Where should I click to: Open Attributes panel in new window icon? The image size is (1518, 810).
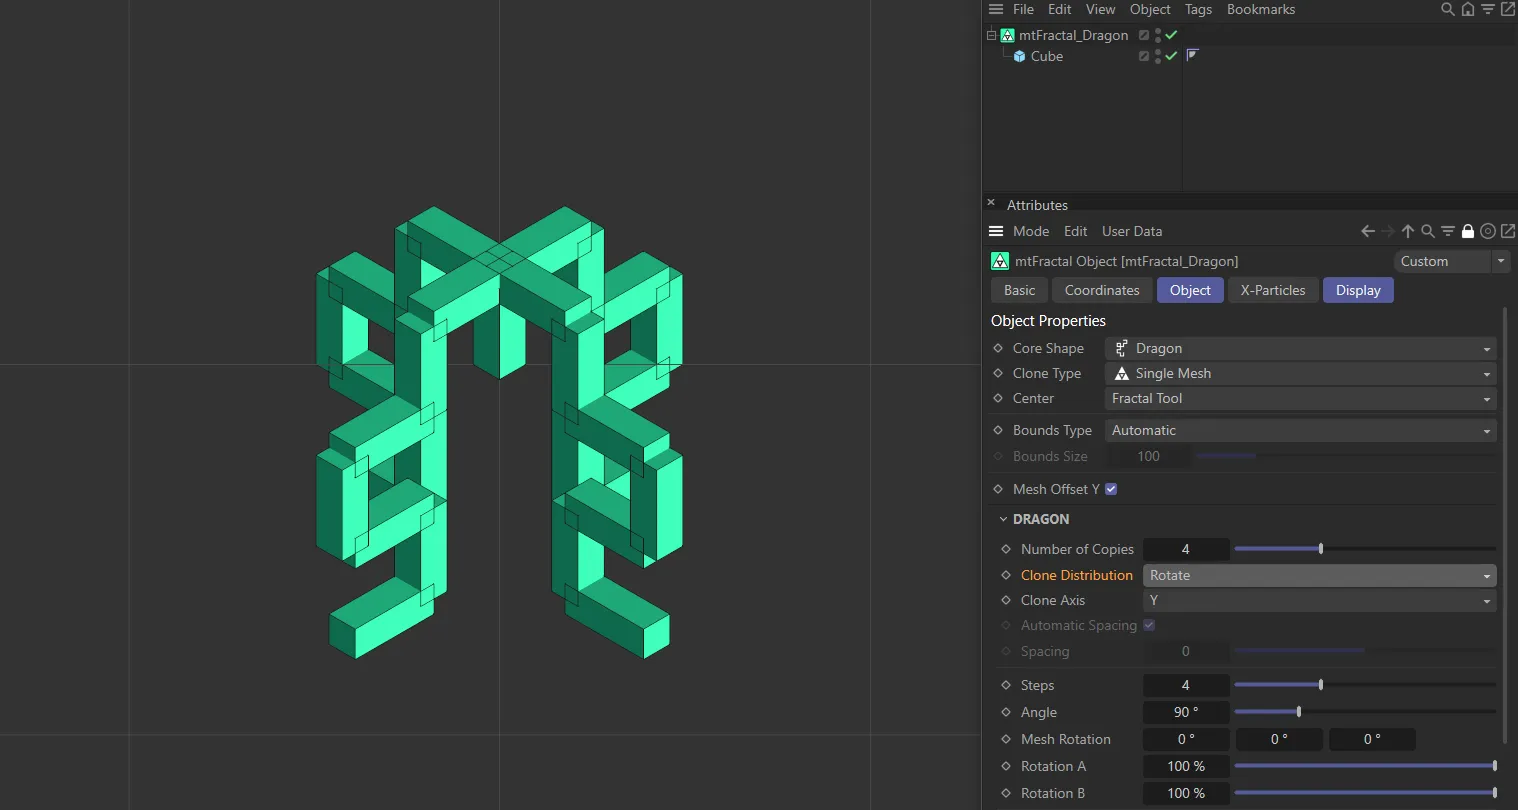pos(1508,231)
